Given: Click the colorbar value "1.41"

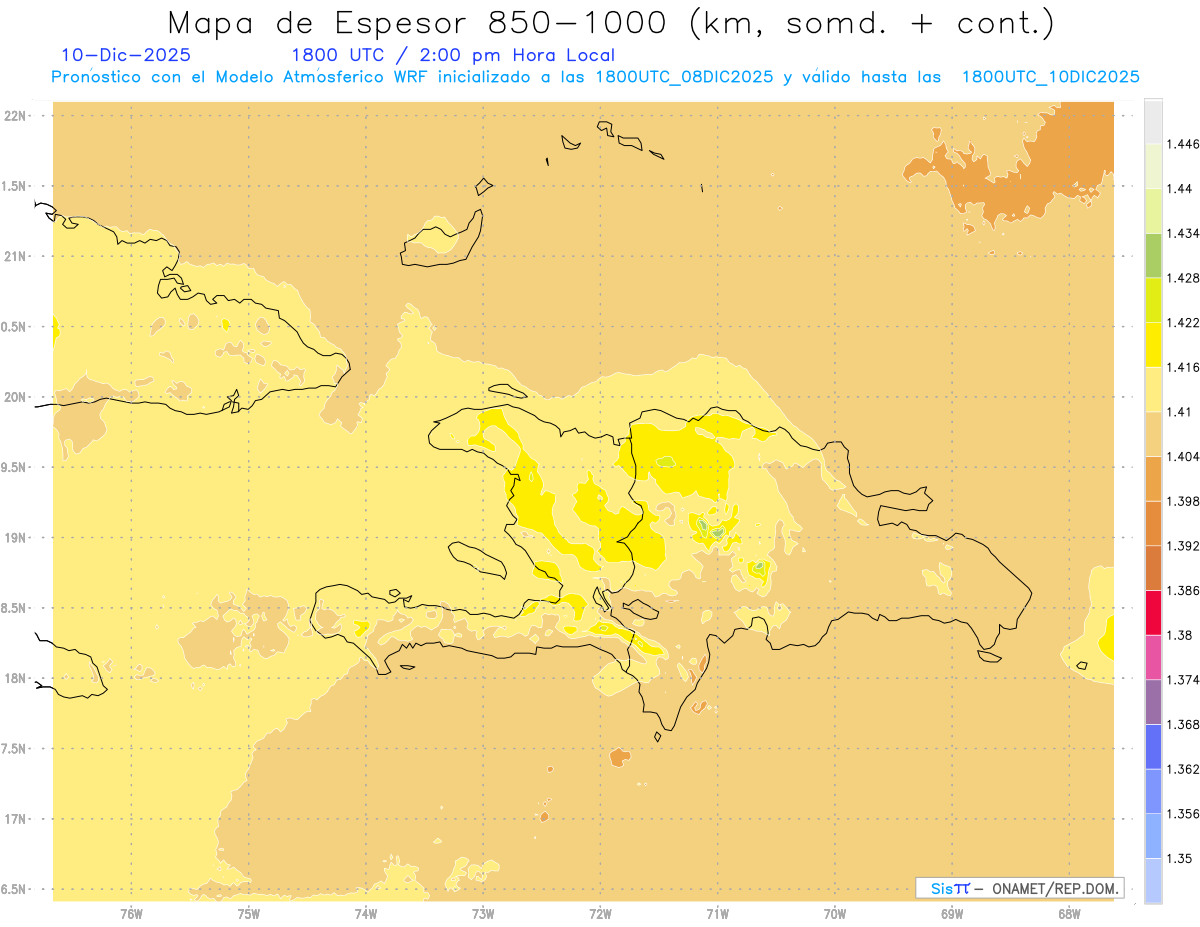Looking at the screenshot, I should point(1181,412).
